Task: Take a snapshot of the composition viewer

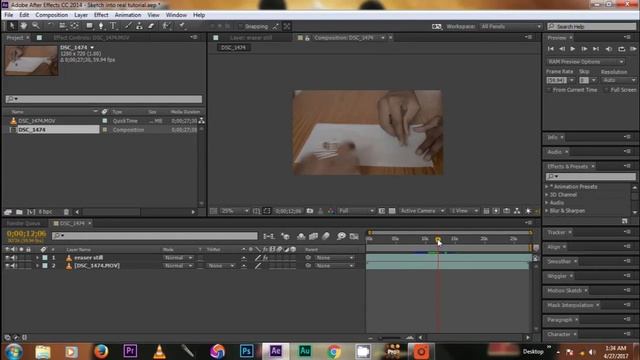Action: [310, 211]
